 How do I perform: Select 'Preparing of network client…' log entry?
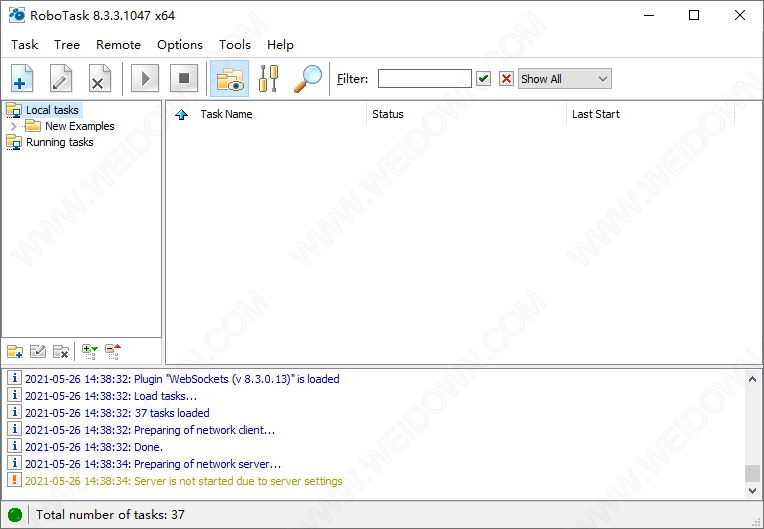pyautogui.click(x=150, y=430)
